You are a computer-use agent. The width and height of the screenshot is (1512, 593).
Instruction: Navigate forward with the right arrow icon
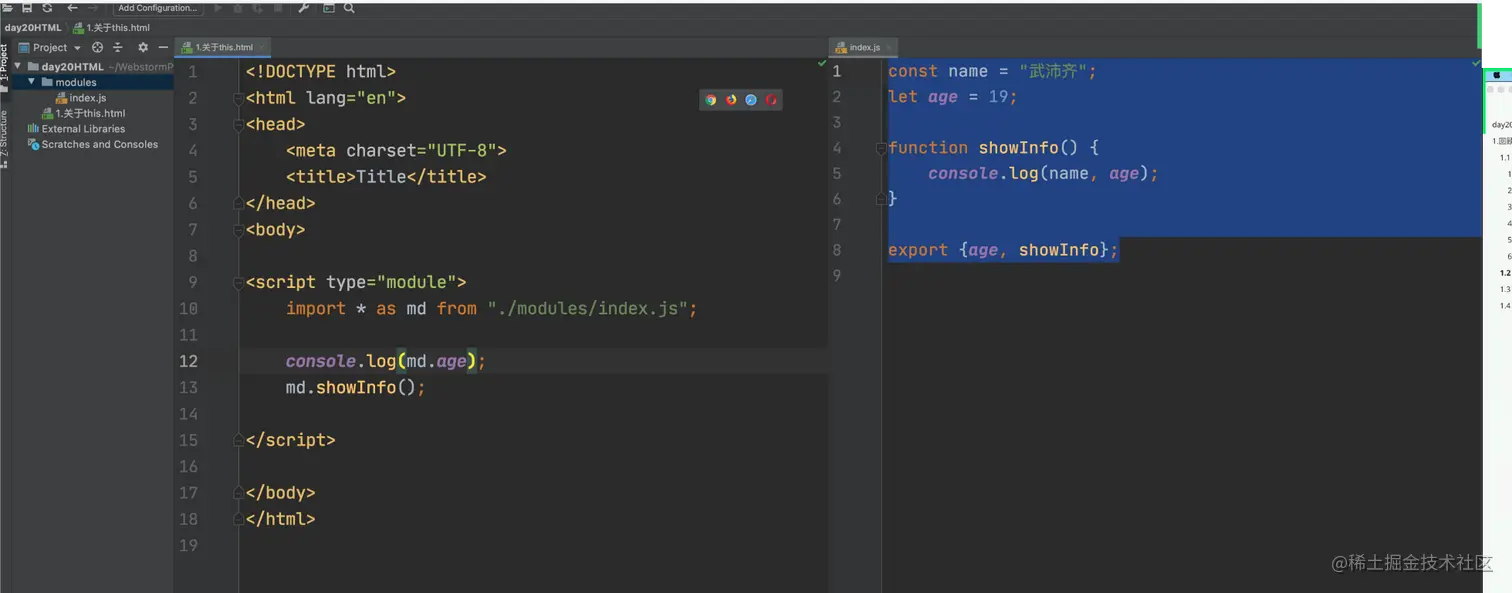[x=93, y=8]
